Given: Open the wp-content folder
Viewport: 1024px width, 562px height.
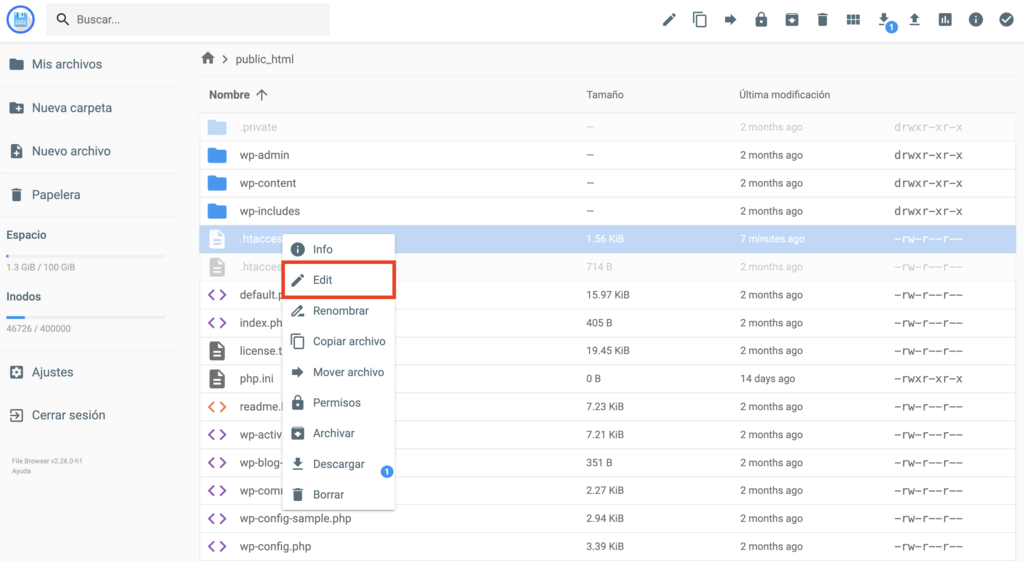Looking at the screenshot, I should pos(267,183).
